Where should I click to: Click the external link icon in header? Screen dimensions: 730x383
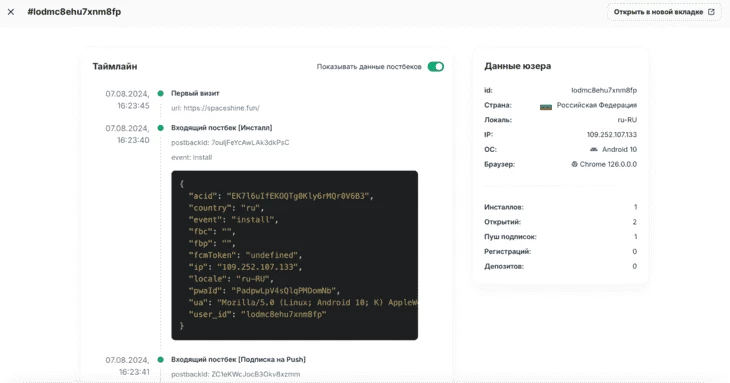711,12
